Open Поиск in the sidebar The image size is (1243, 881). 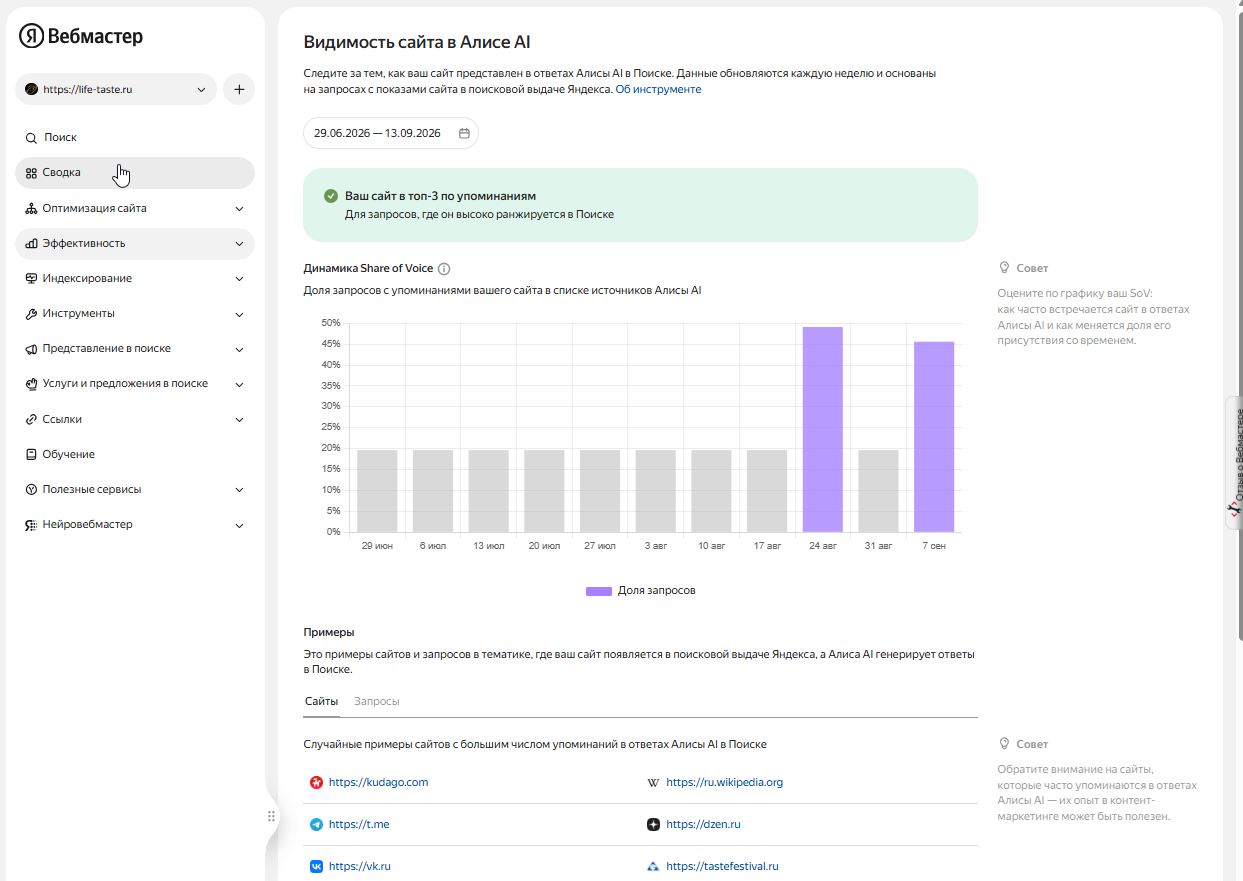[135, 137]
